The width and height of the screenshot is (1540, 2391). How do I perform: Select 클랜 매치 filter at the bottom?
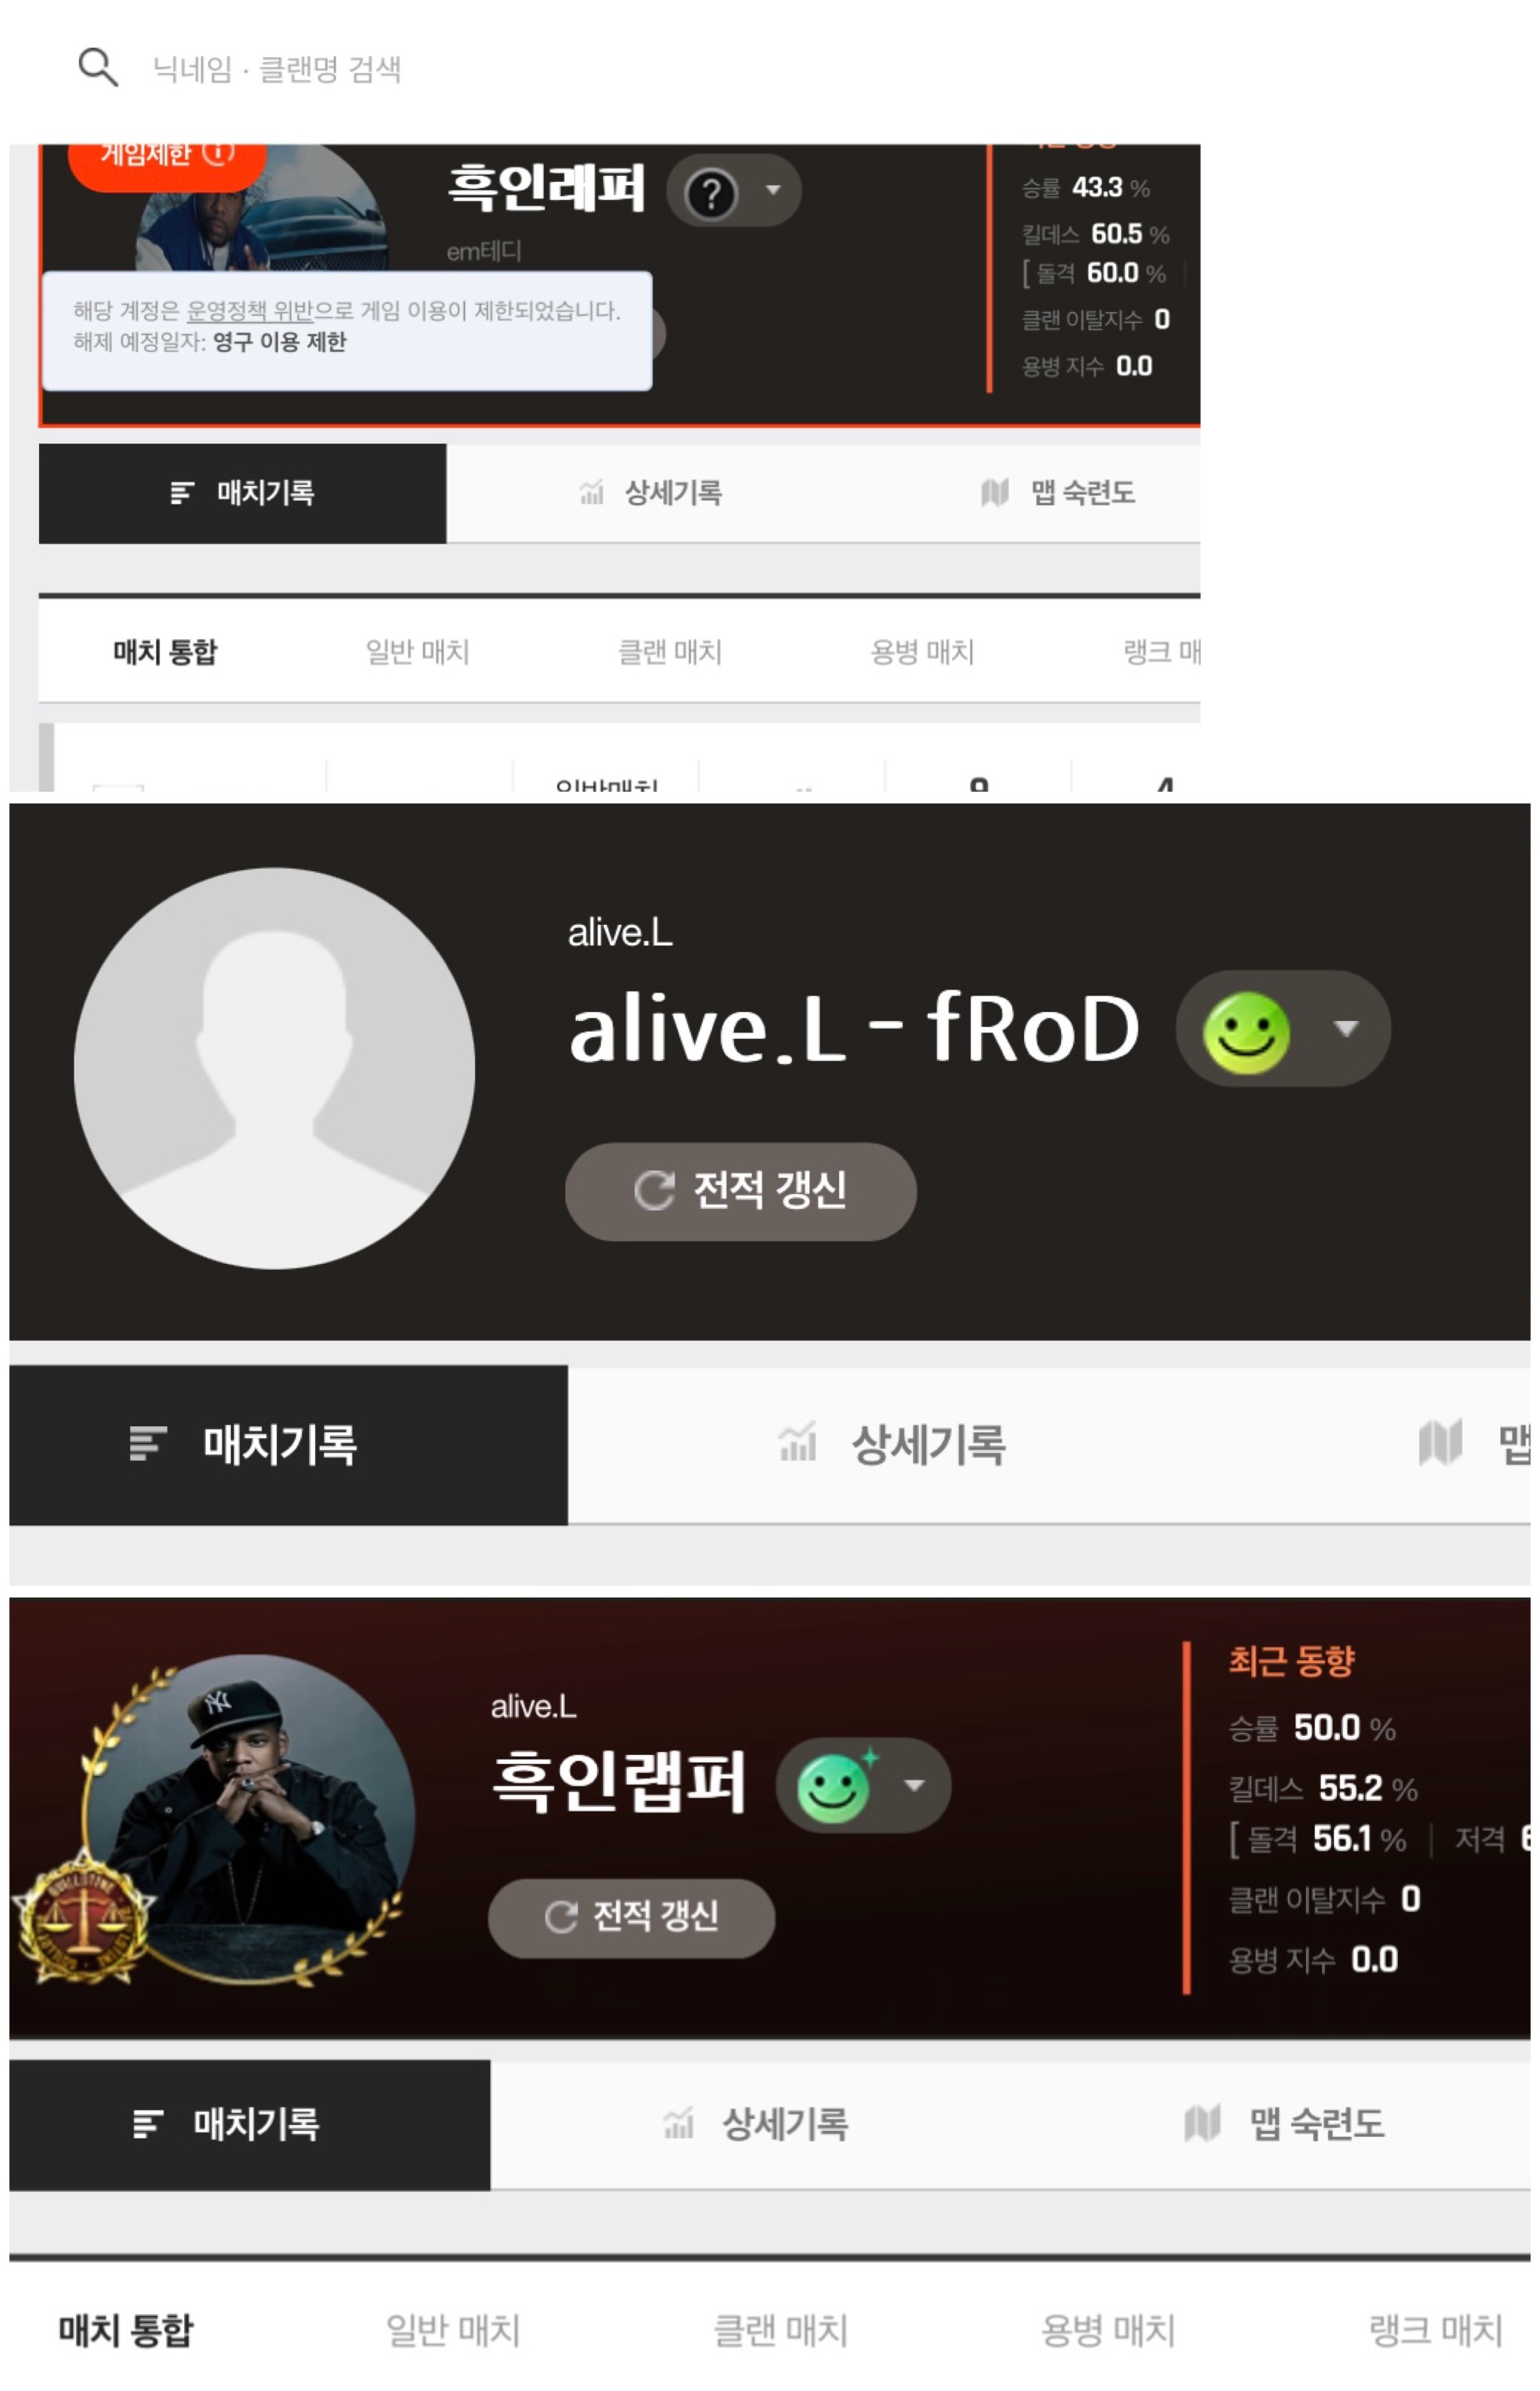[780, 2331]
